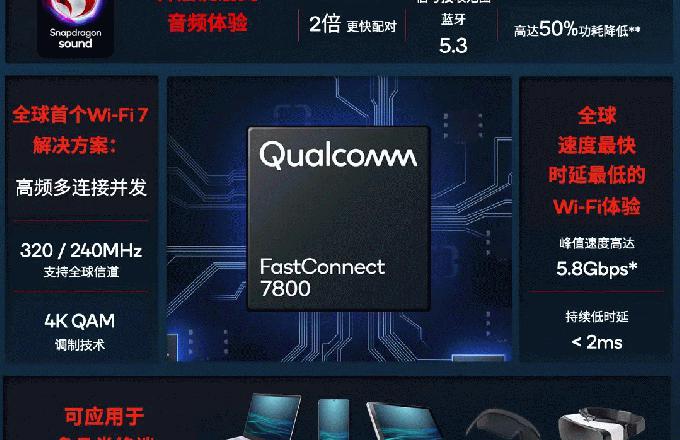The height and width of the screenshot is (440, 680).
Task: Click the Qualcomm wordmark on chip
Action: pyautogui.click(x=338, y=155)
